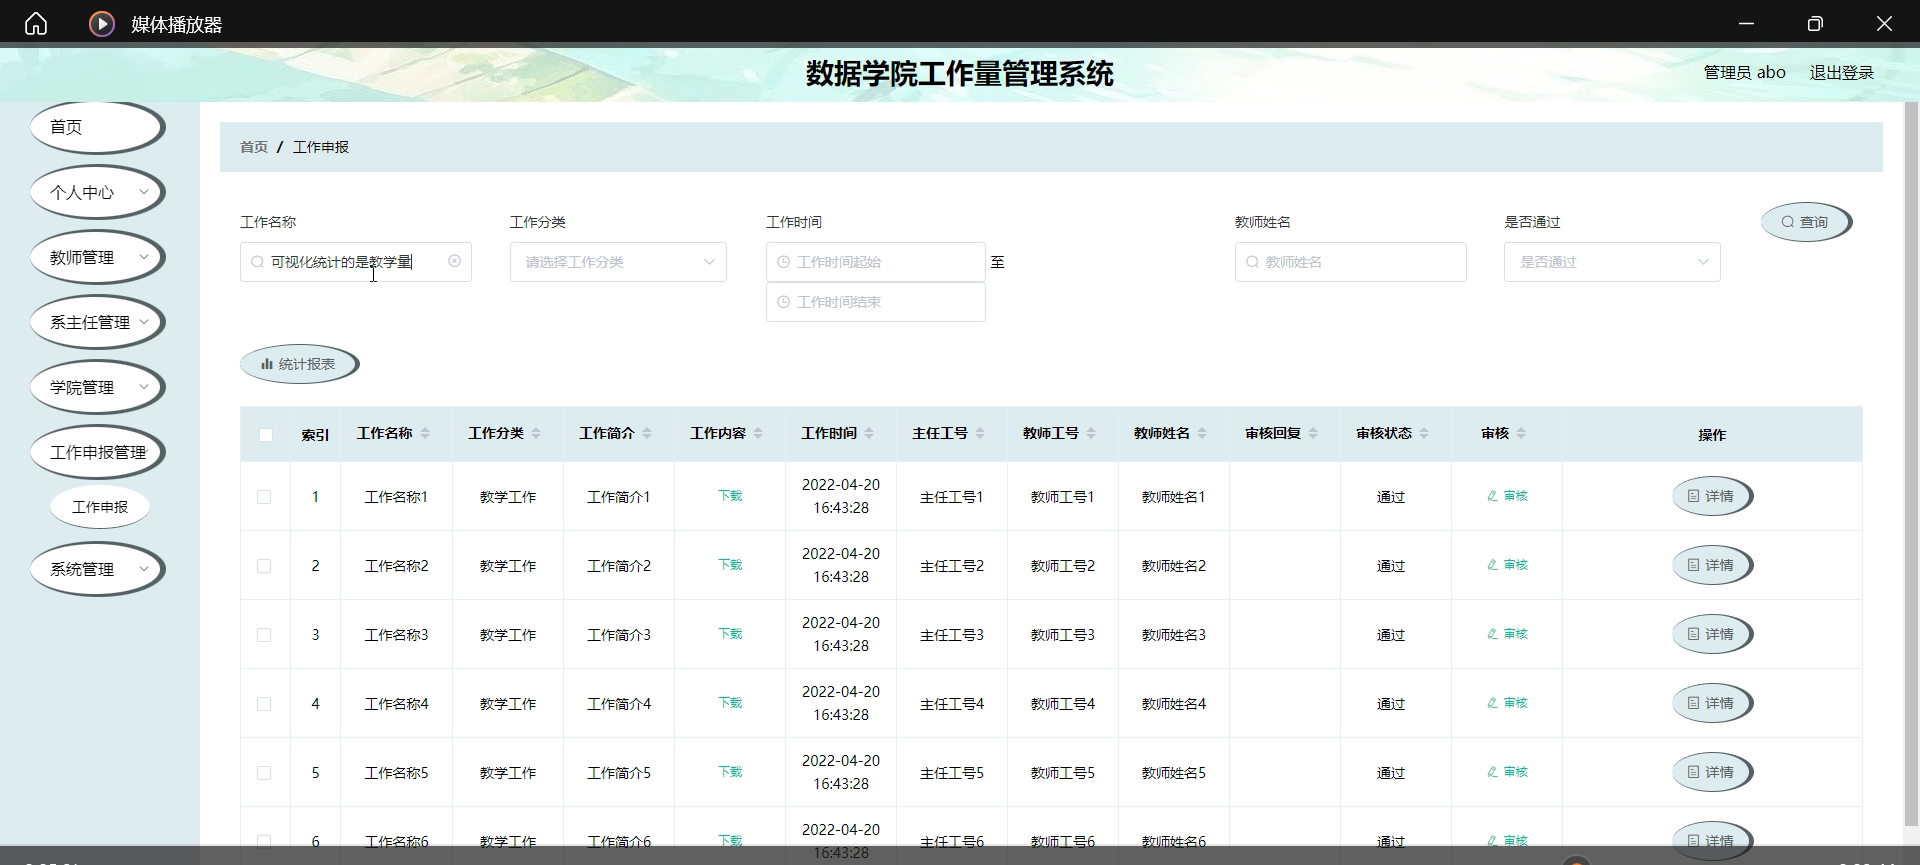Screen dimensions: 1920x865
Task: Sort by 审核状态 column arrows
Action: click(x=1424, y=433)
